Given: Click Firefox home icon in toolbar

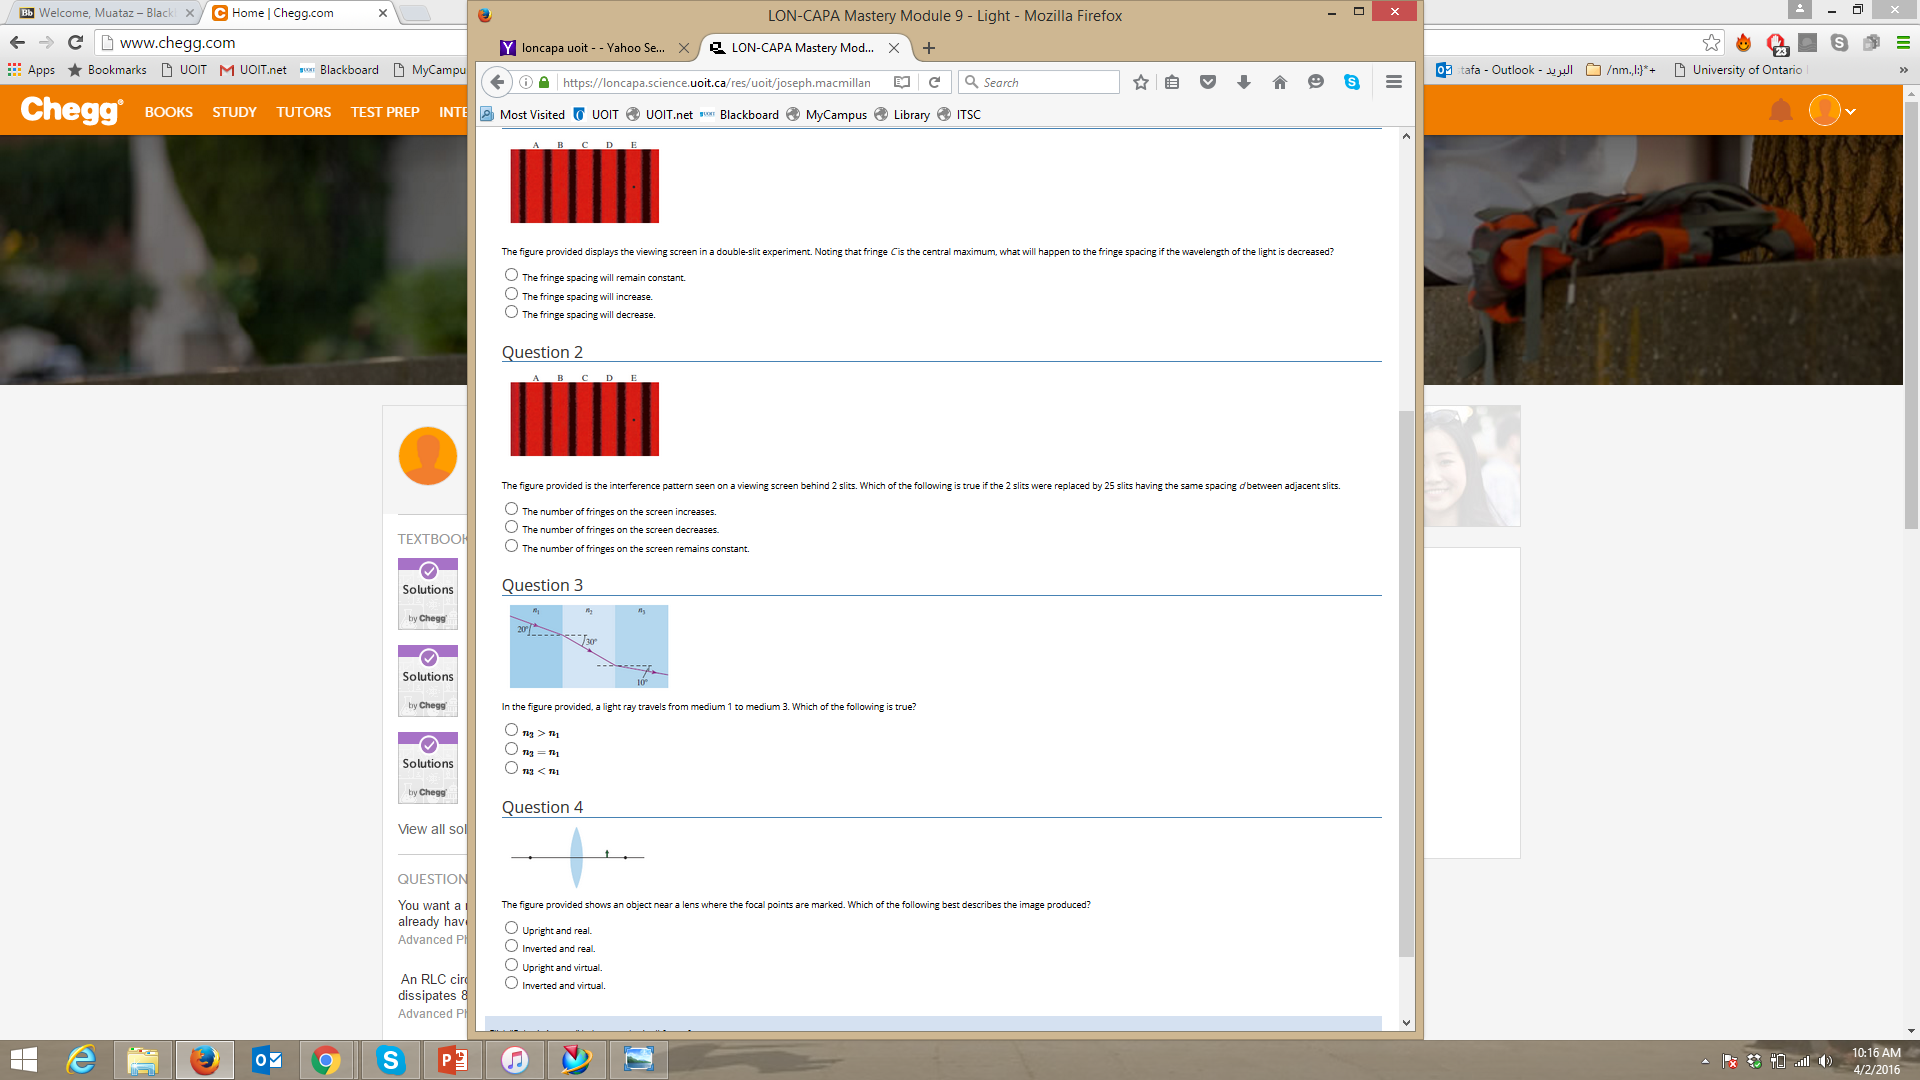Looking at the screenshot, I should [1279, 83].
